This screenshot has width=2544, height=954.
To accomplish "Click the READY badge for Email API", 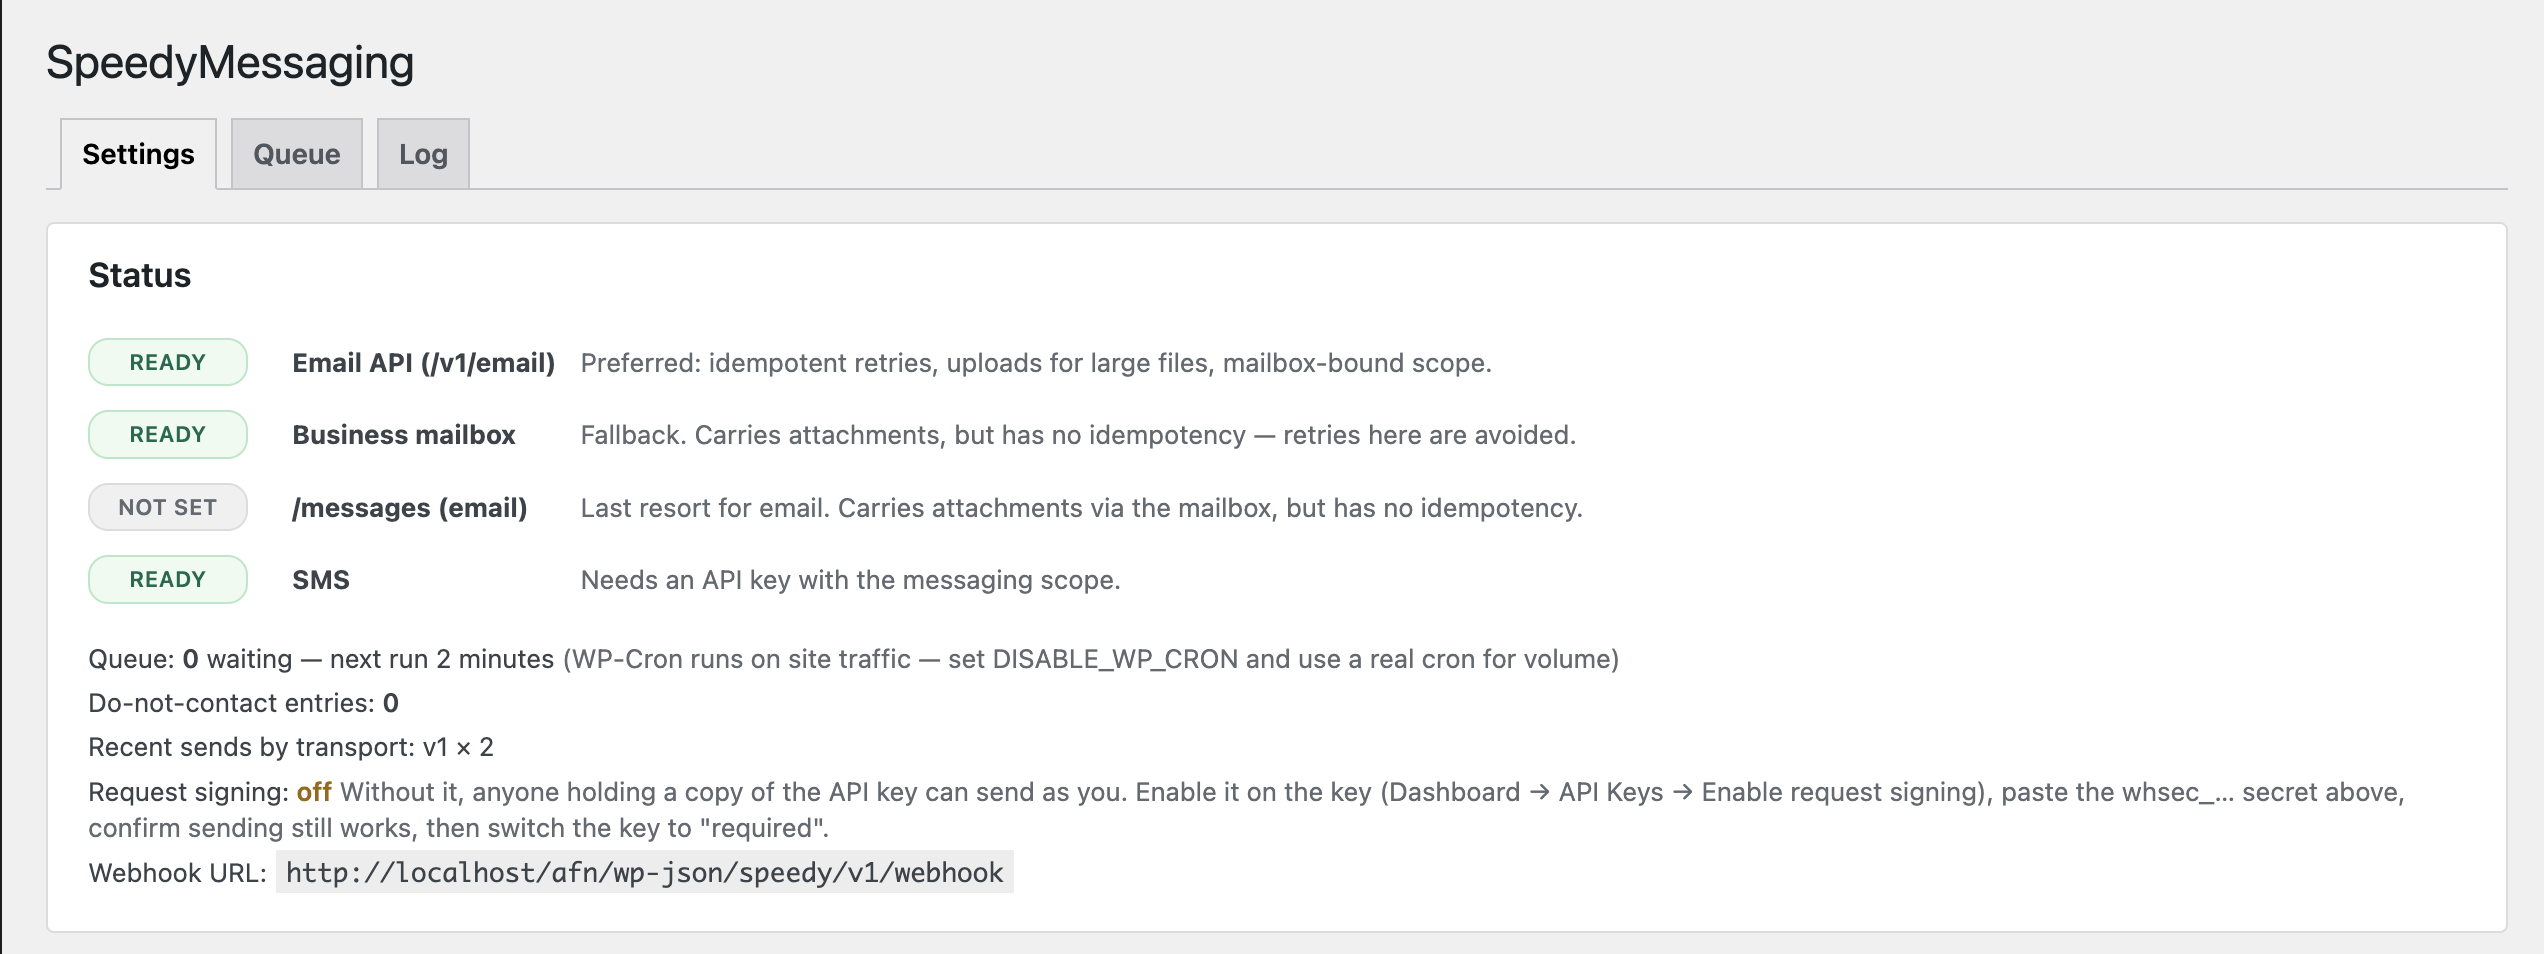I will (x=168, y=362).
